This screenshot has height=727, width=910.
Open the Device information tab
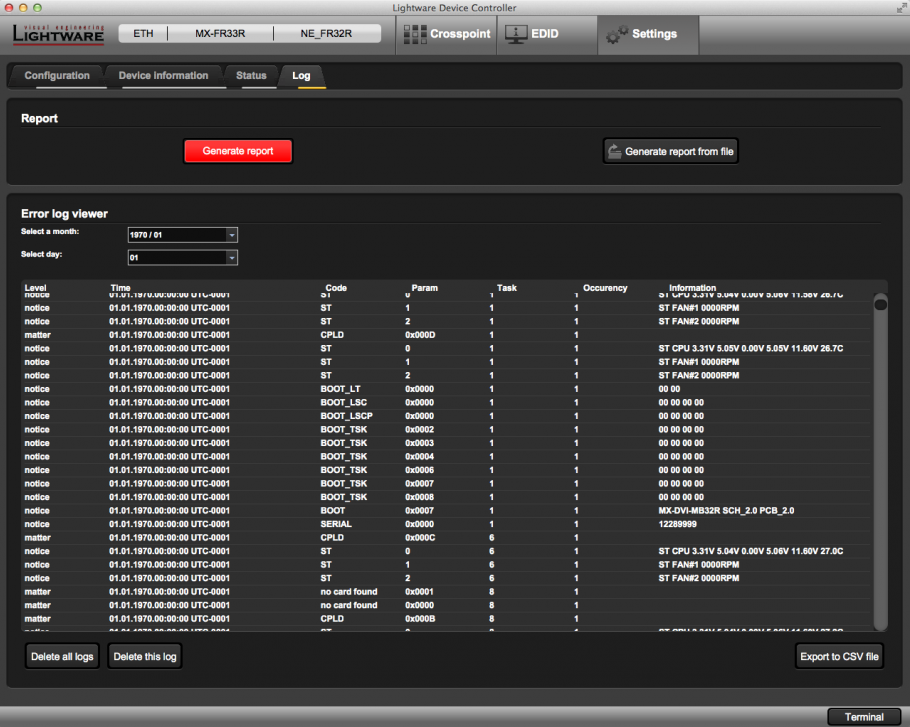tap(163, 76)
